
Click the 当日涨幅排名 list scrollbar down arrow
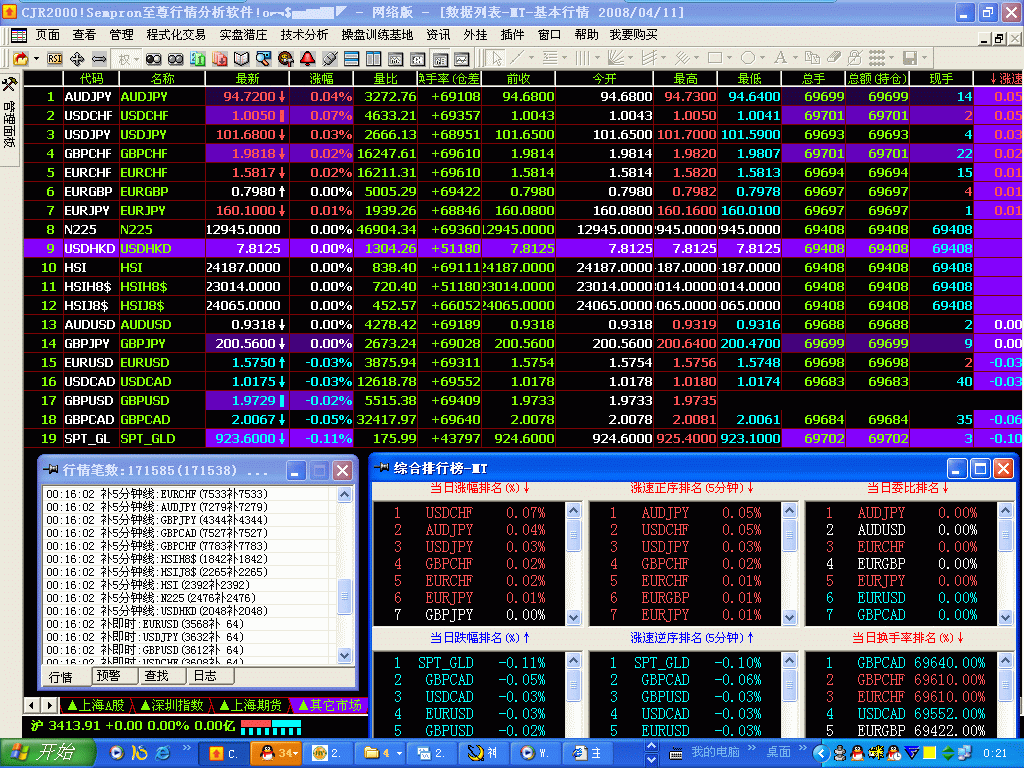coord(573,616)
